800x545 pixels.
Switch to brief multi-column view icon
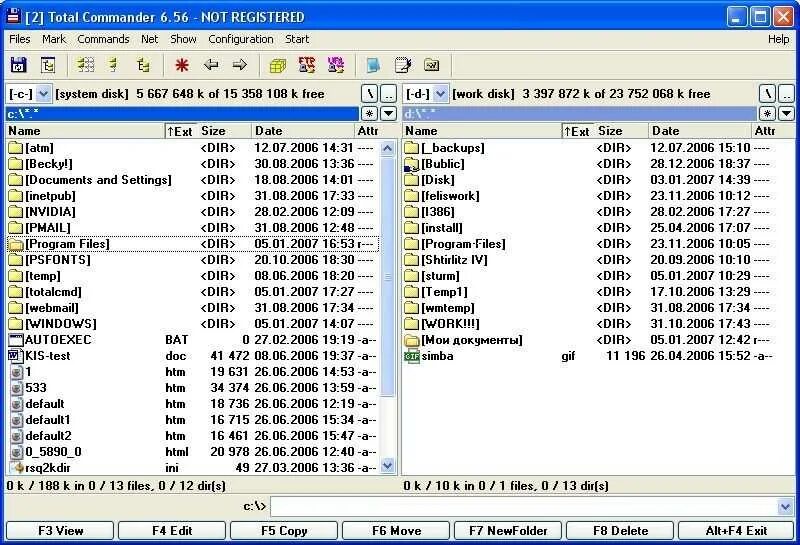pos(86,65)
